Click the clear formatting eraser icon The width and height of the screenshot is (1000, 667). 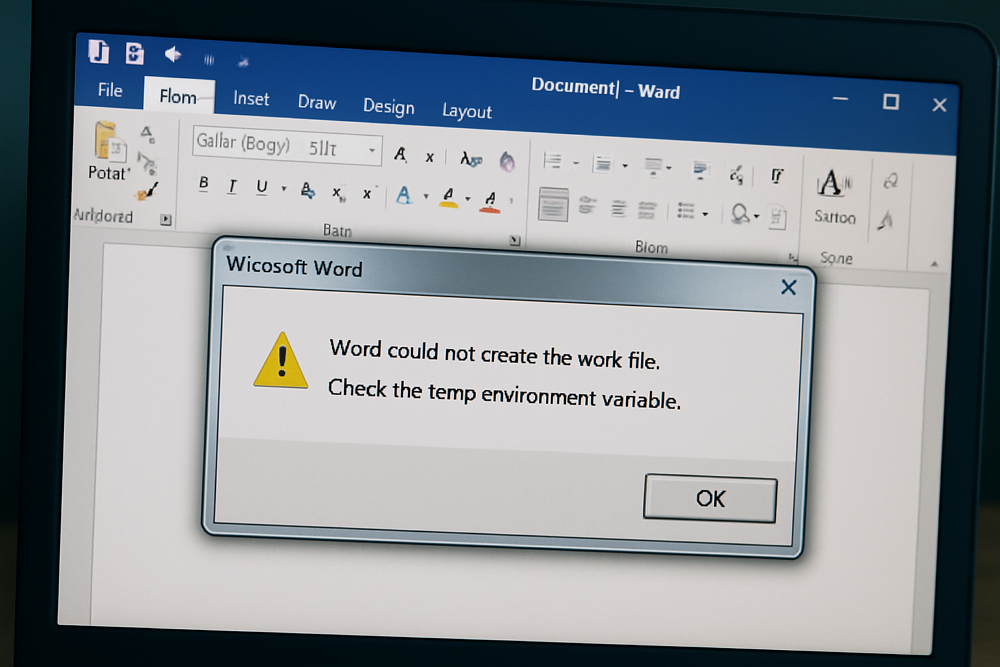[x=507, y=161]
